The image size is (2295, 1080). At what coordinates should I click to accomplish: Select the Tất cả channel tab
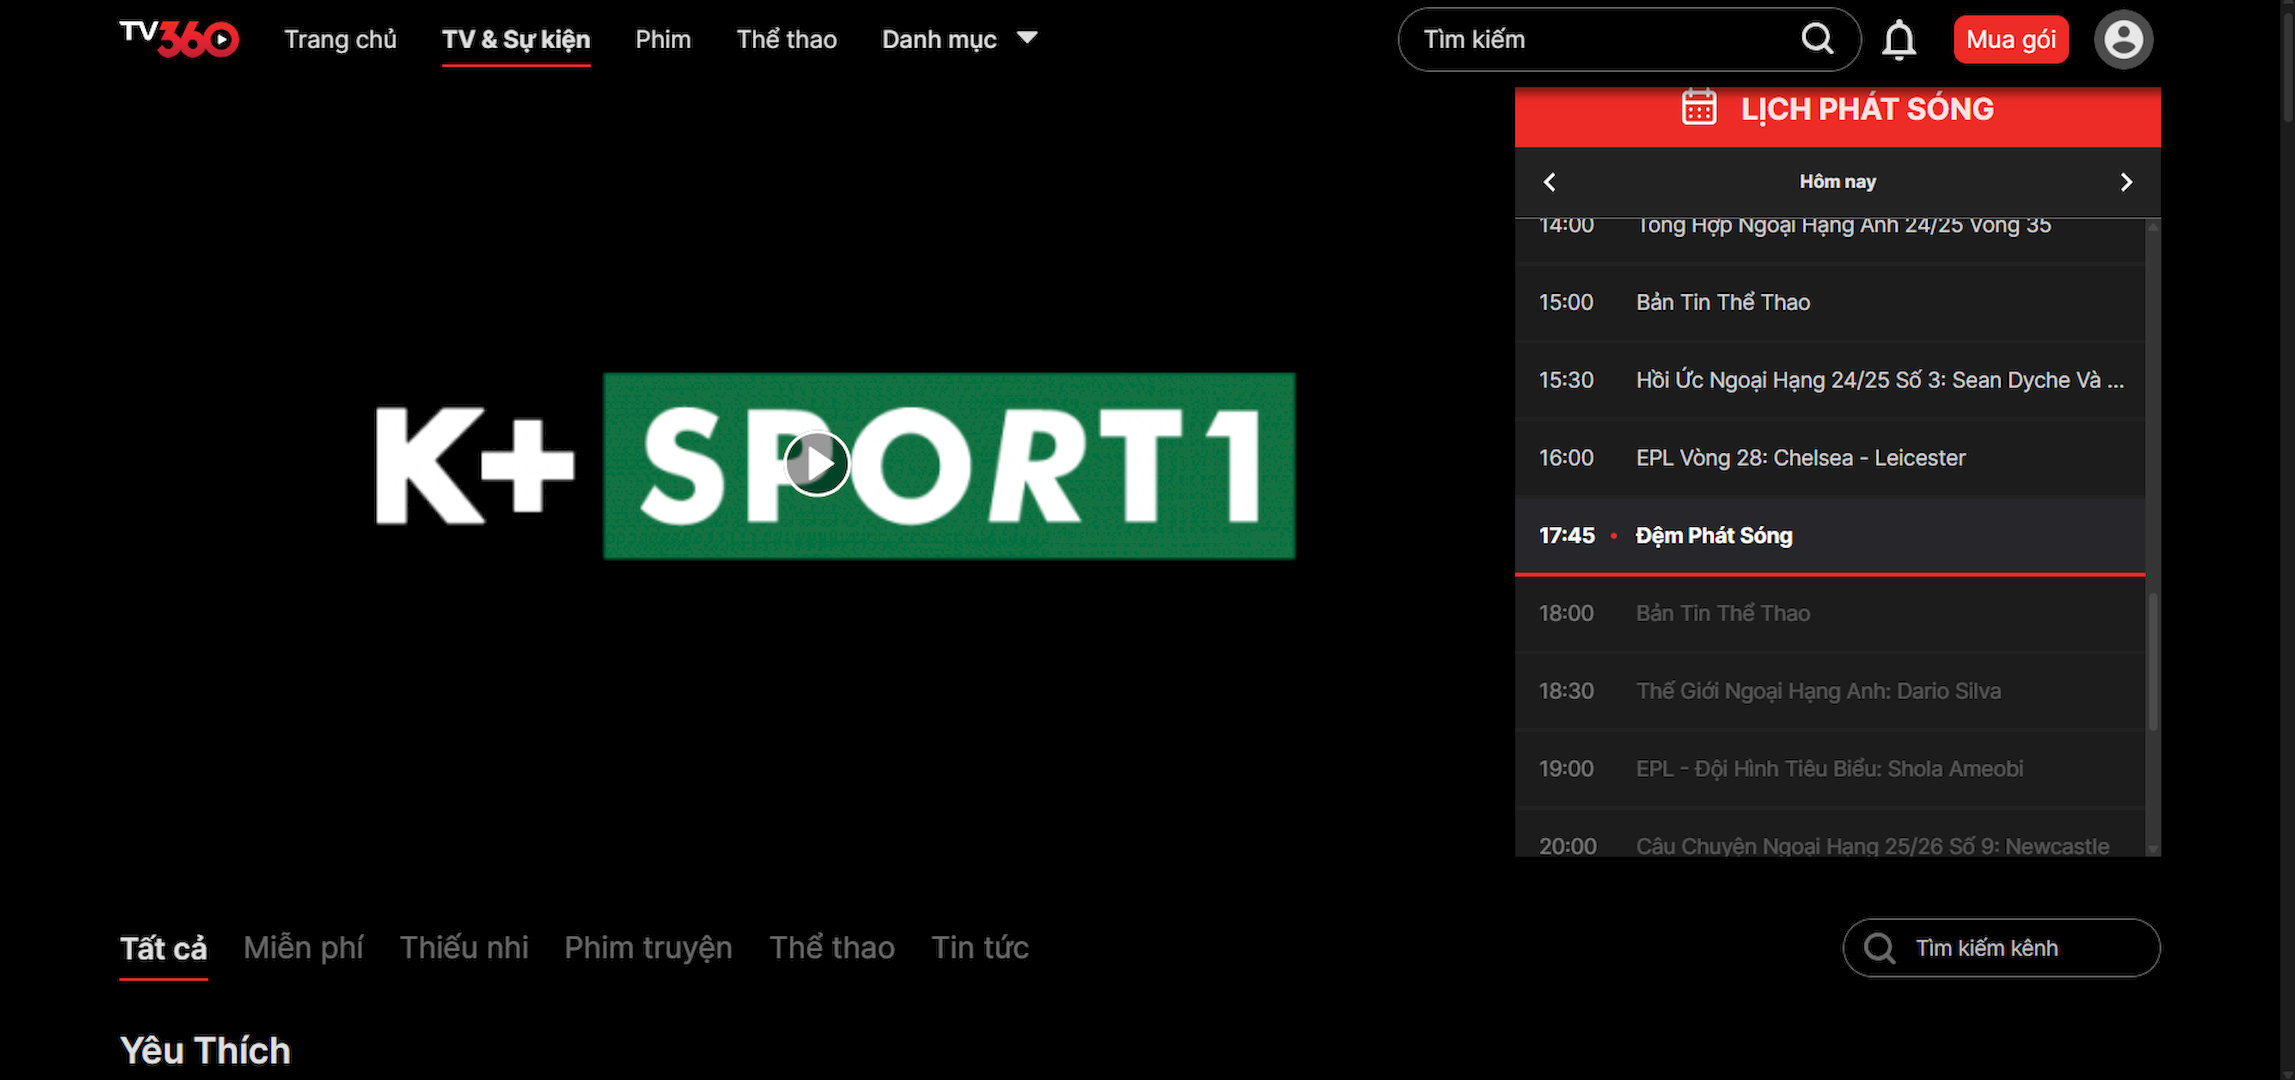point(164,948)
